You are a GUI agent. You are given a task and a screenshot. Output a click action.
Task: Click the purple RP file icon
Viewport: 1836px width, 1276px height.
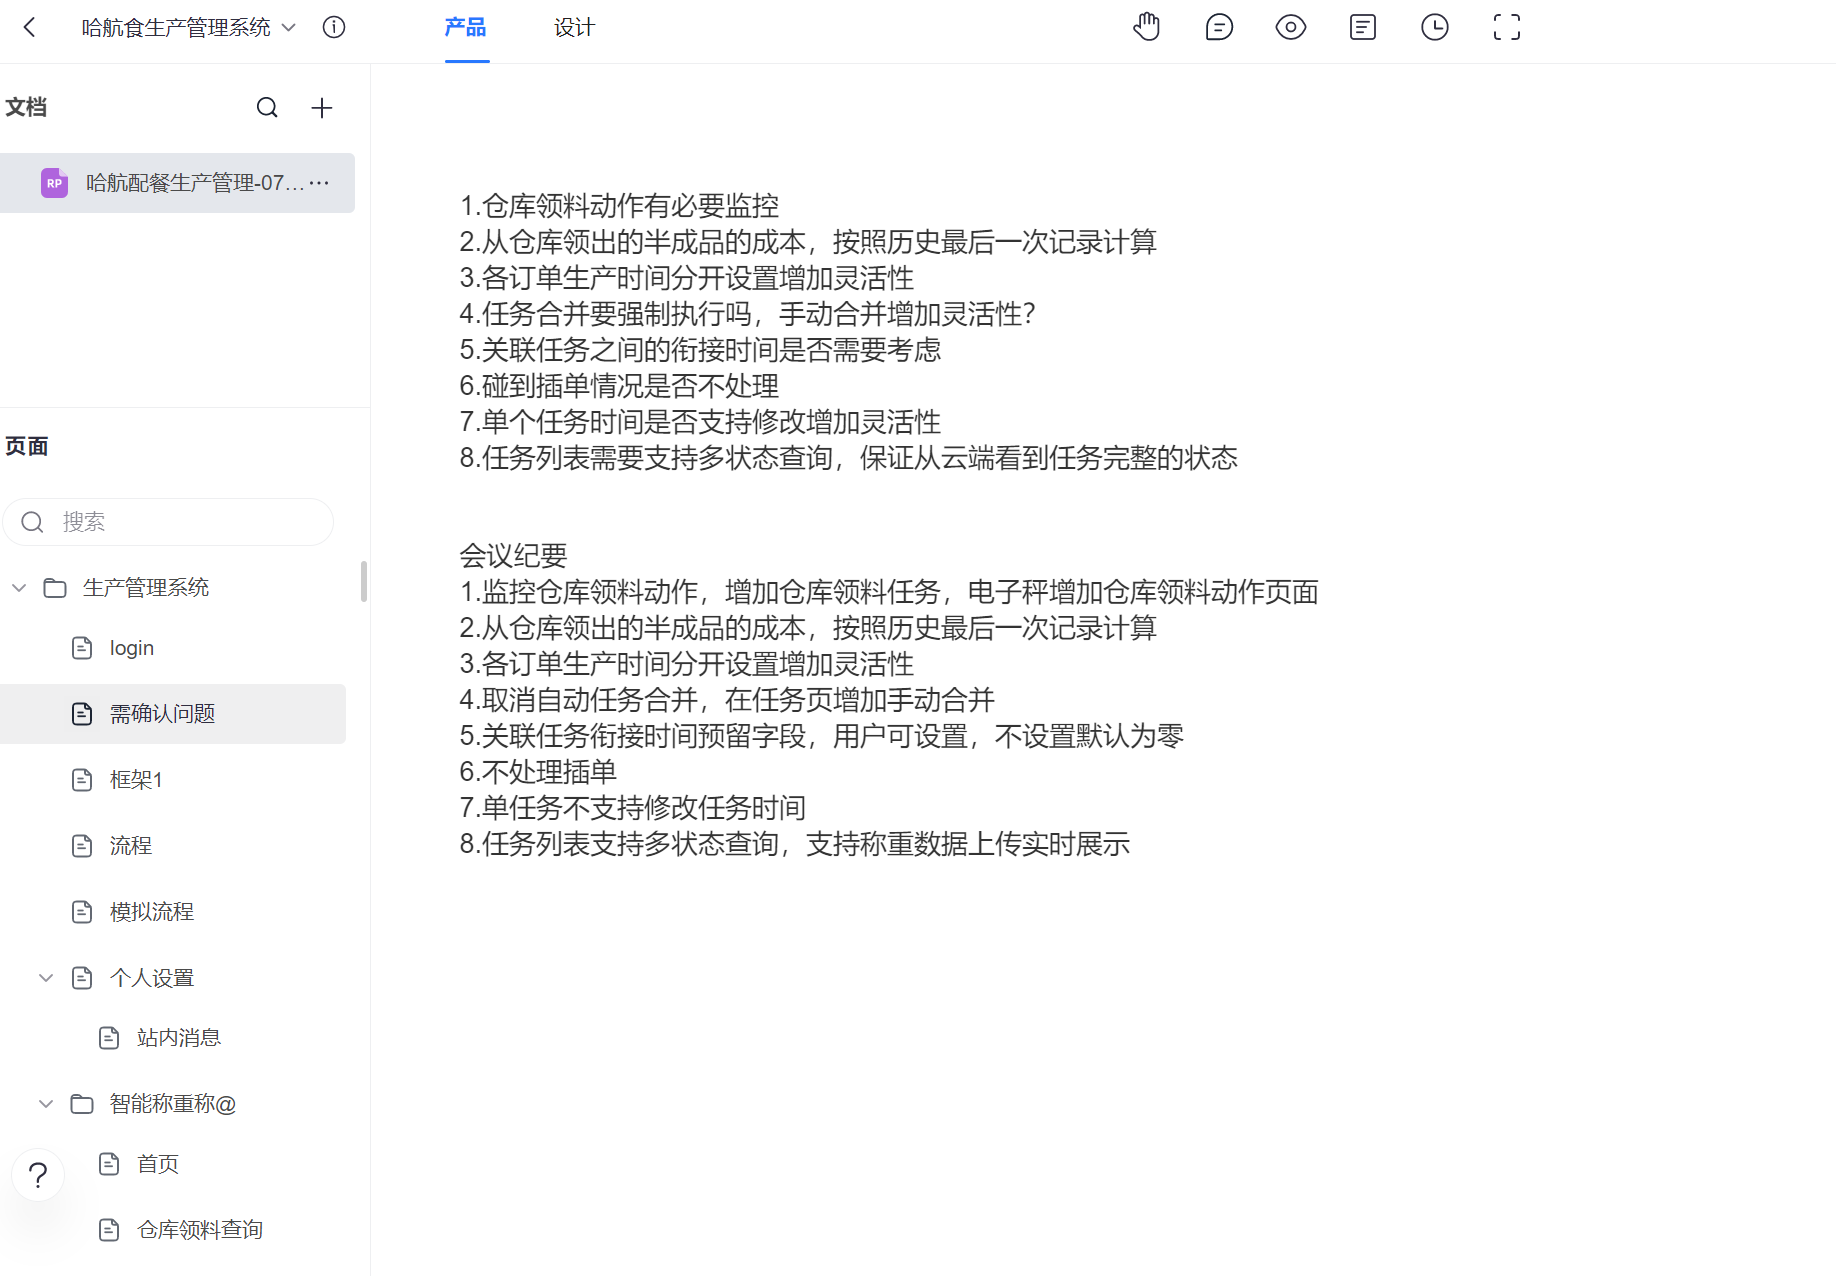[x=54, y=183]
